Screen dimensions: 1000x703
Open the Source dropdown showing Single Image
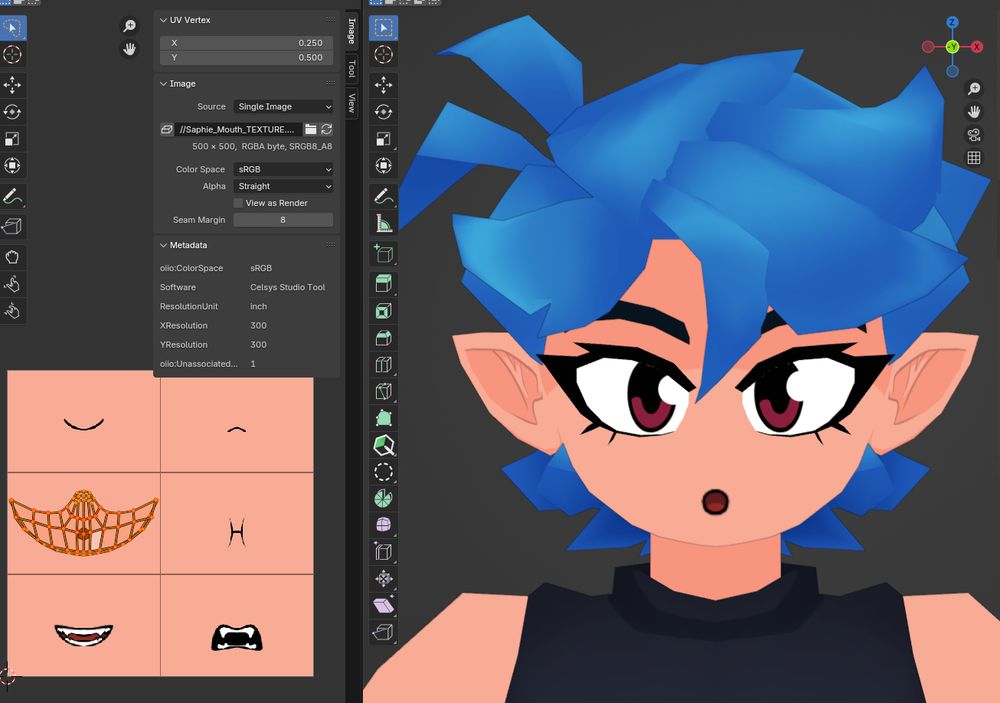[x=283, y=106]
